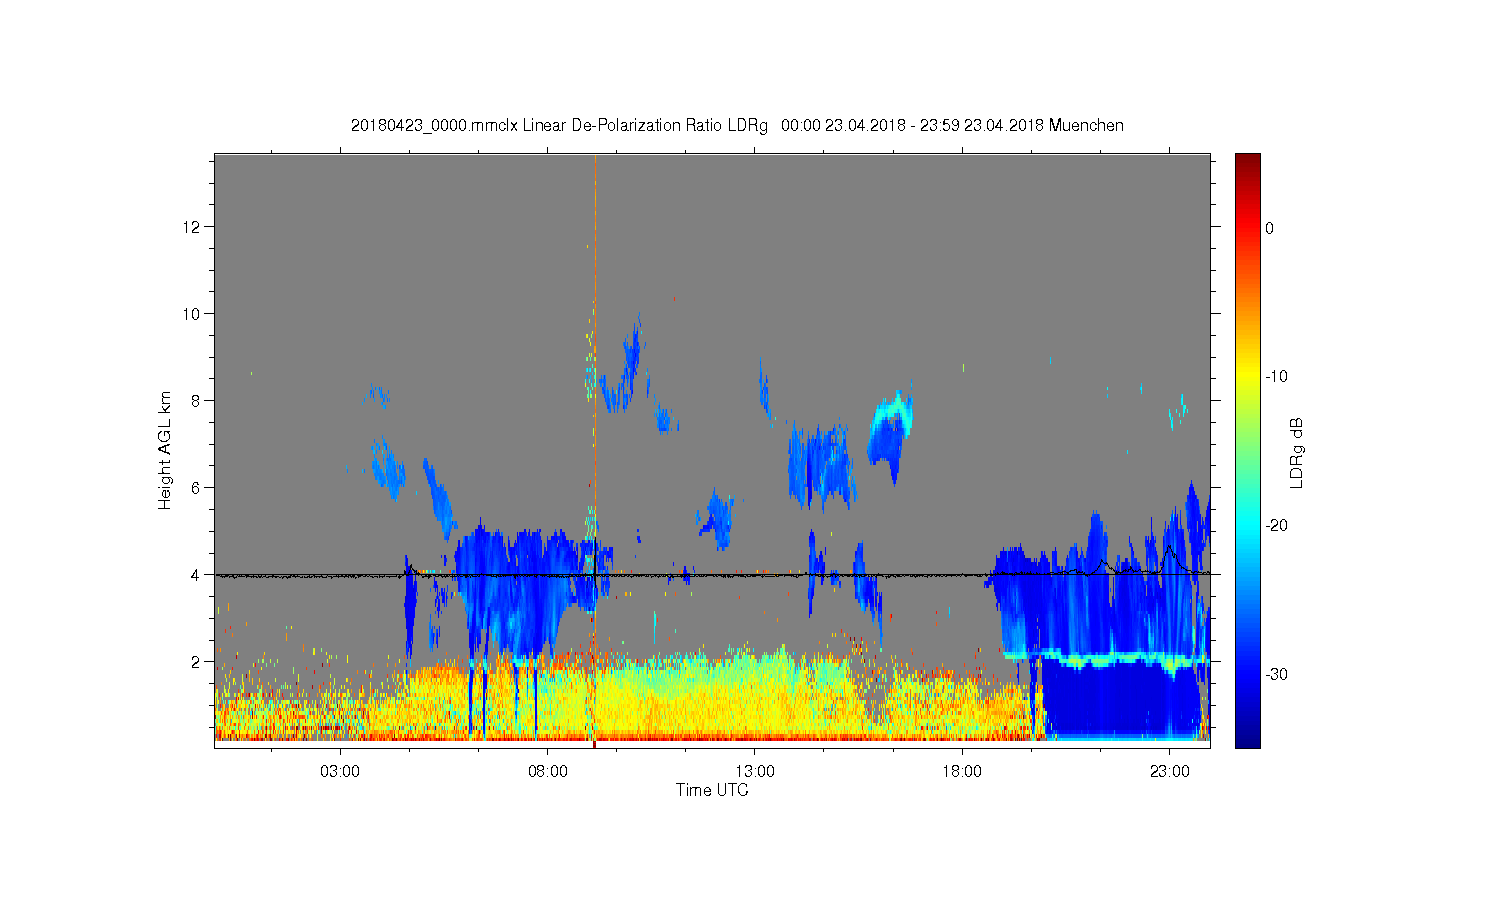This screenshot has height=900, width=1500.
Task: Click the 23:00 time tick label
Action: coord(1170,772)
